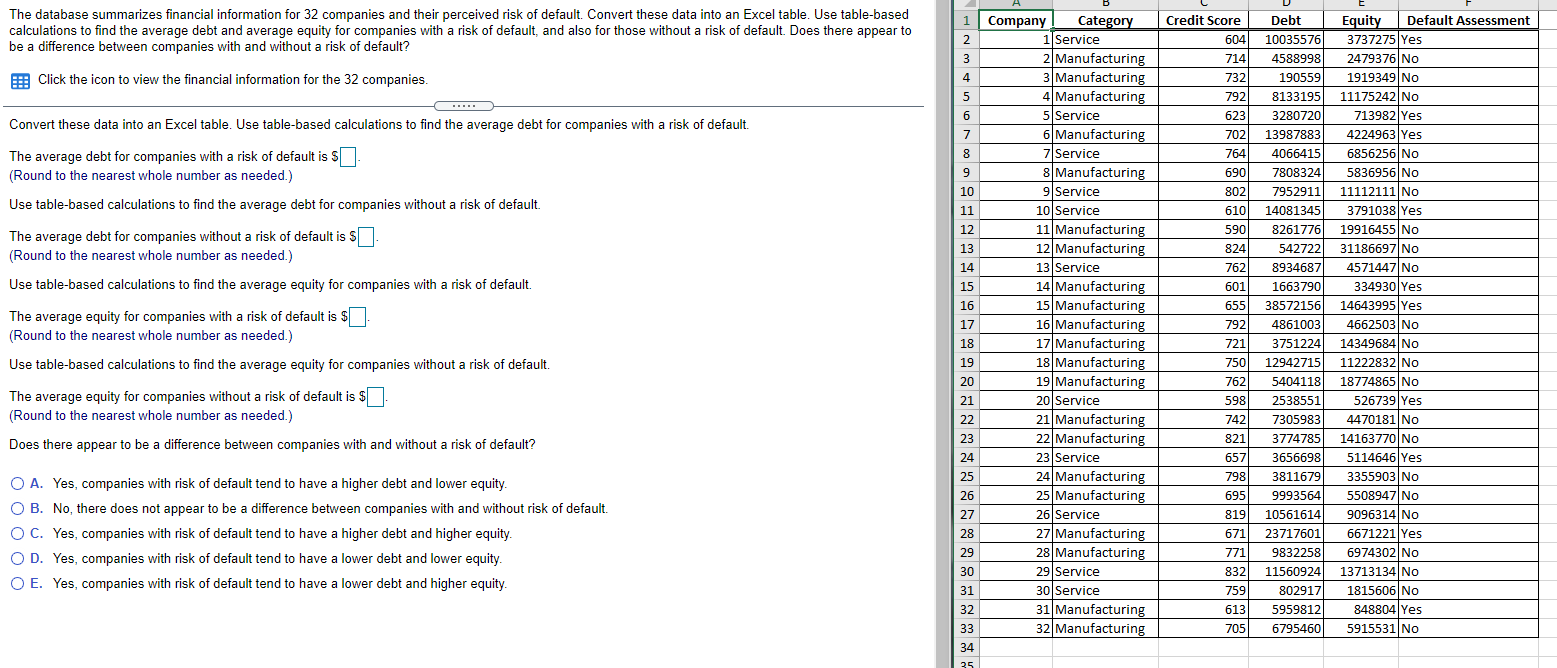Click the average debt without risk answer box
Viewport: 1557px width, 668px height.
coord(366,237)
